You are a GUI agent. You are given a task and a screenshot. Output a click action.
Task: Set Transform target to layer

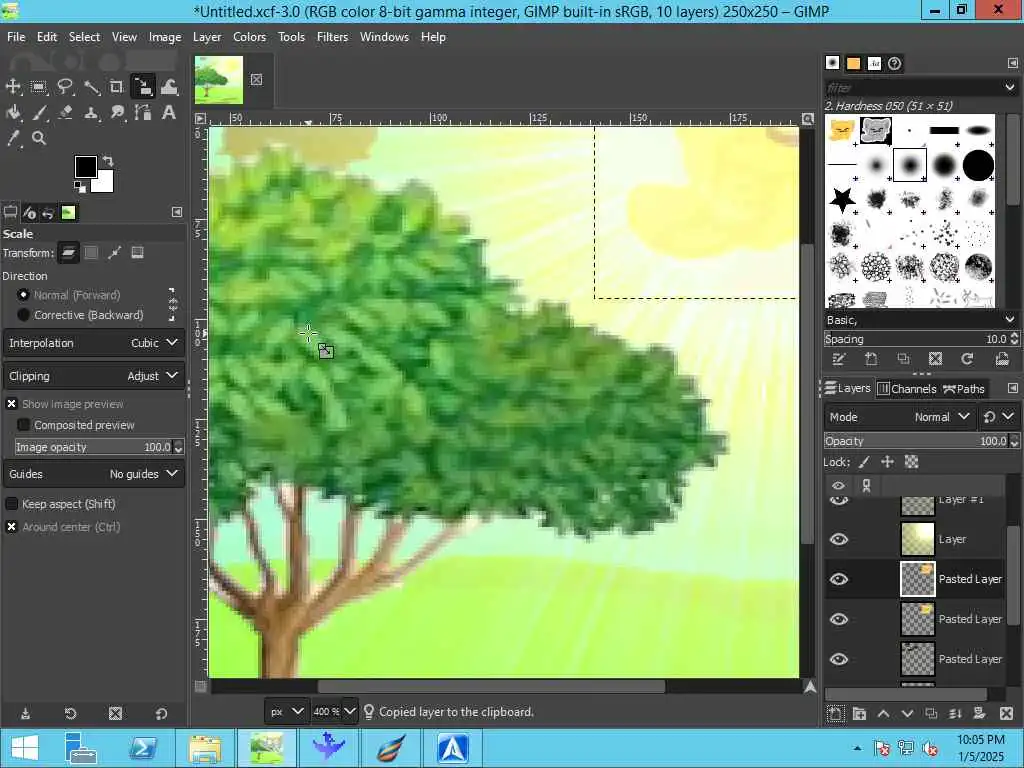point(68,253)
